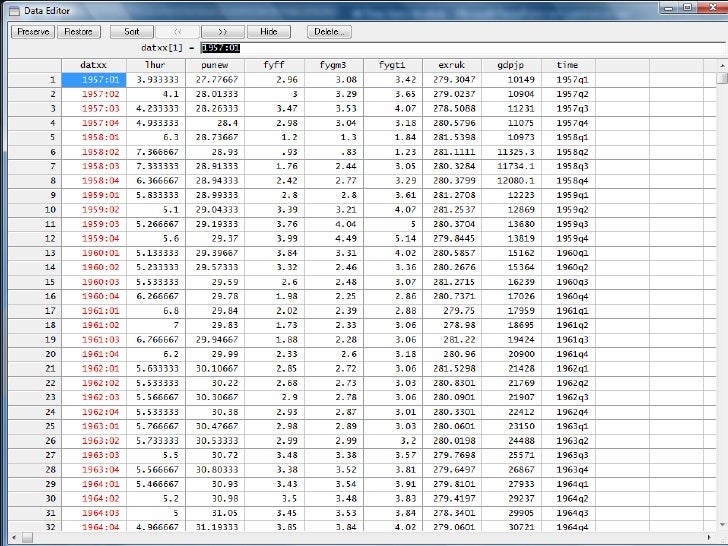728x546 pixels.
Task: Hide the selected variable
Action: point(268,32)
